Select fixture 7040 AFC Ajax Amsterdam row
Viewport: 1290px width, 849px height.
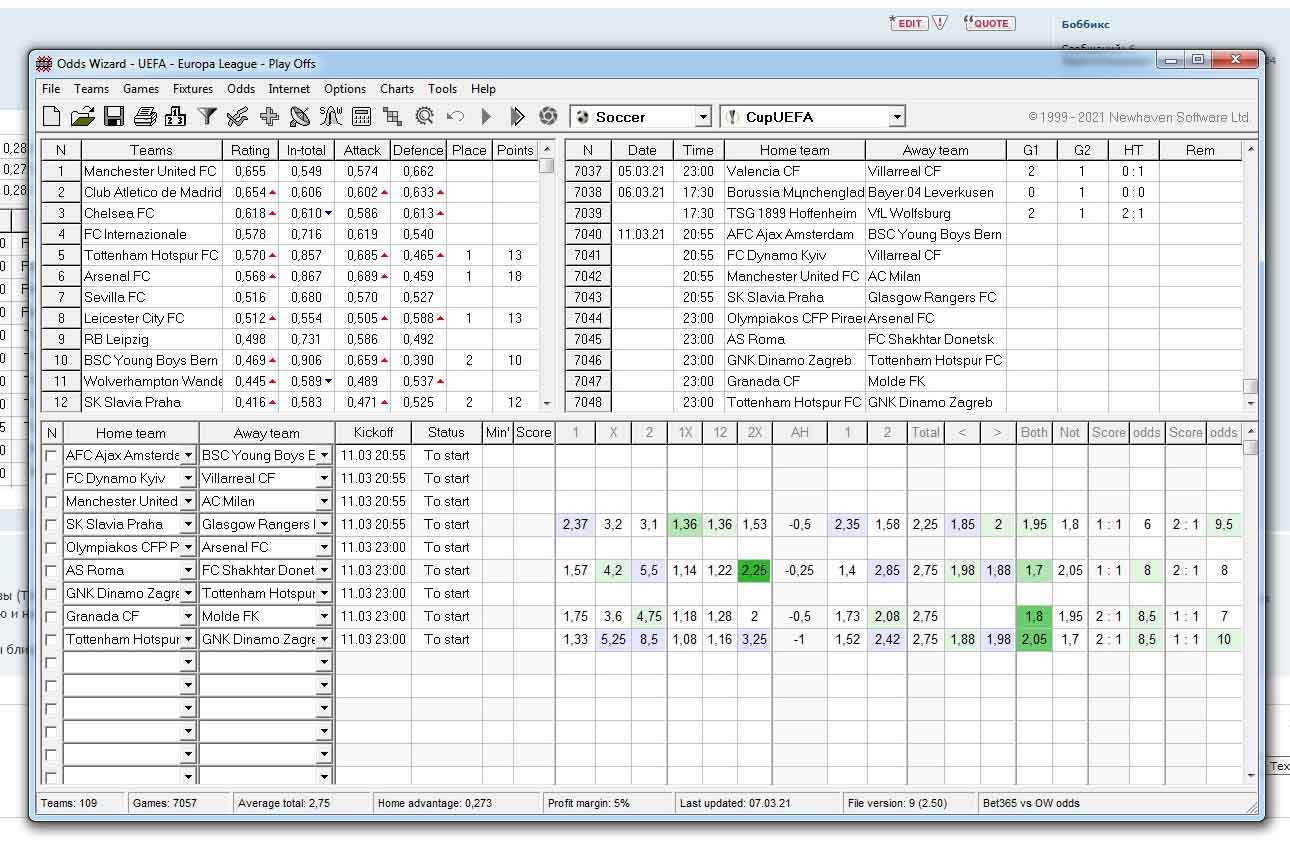click(903, 234)
